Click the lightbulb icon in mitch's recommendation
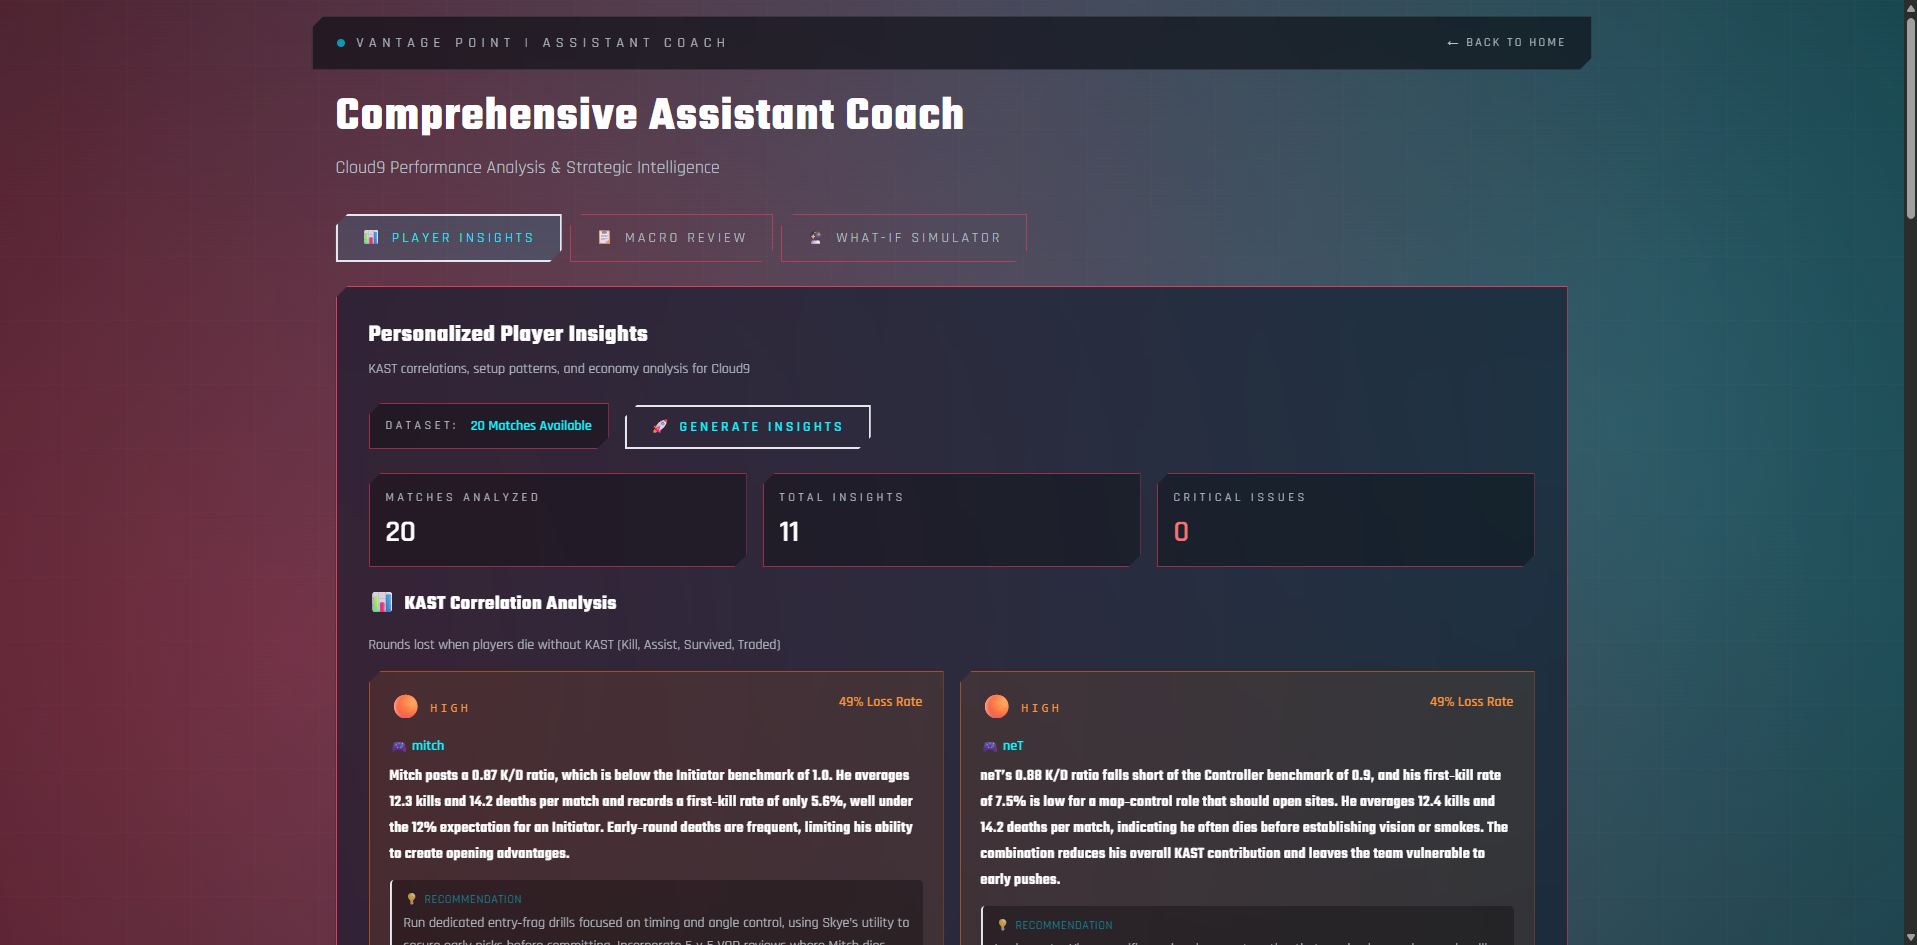Image resolution: width=1917 pixels, height=945 pixels. point(411,899)
